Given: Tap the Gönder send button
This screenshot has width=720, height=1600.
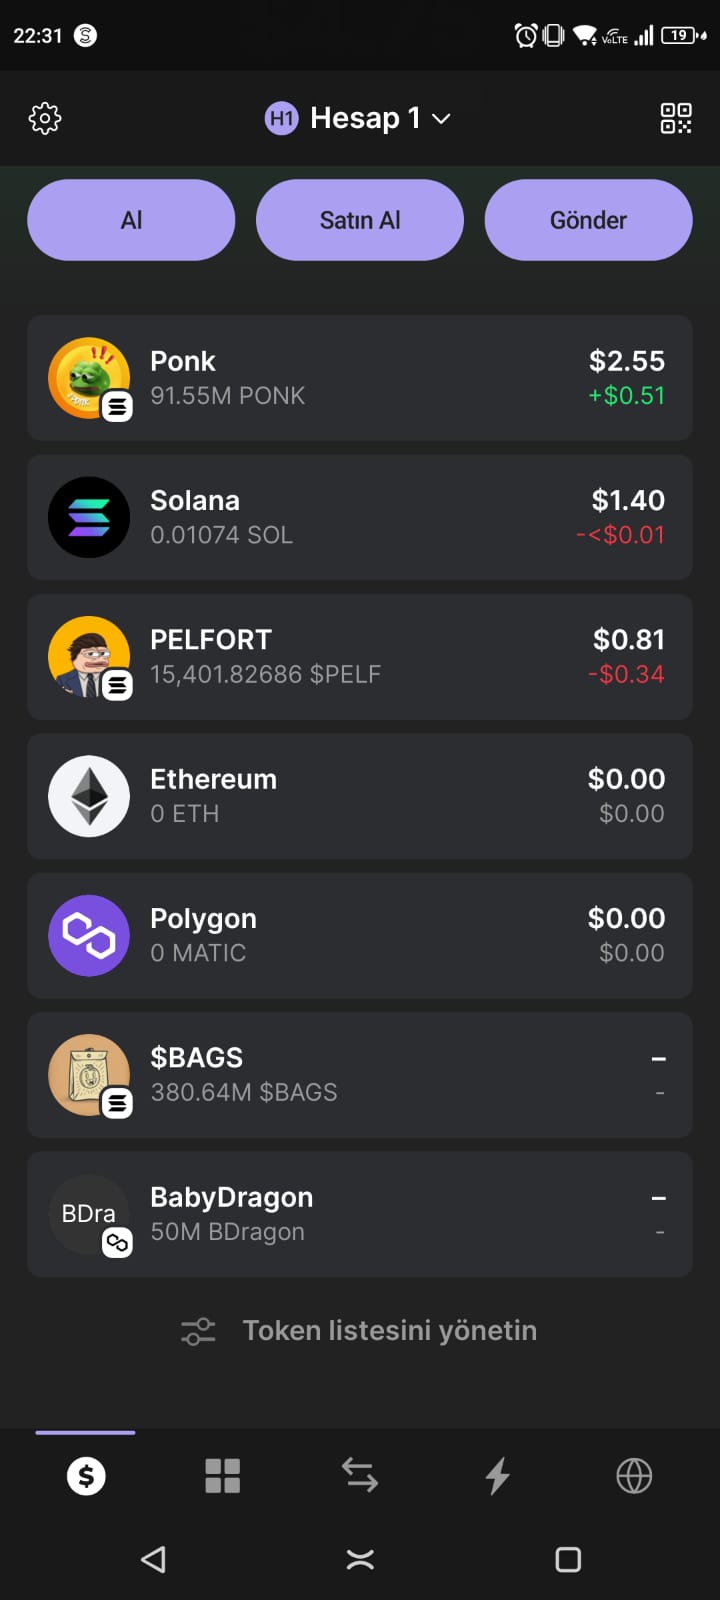Looking at the screenshot, I should click(x=588, y=220).
